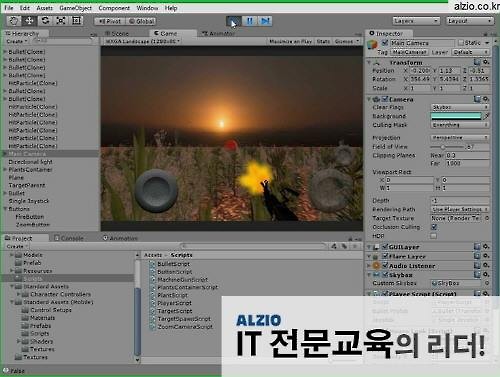Toggle the Static checkbox
This screenshot has width=500, height=377.
[x=461, y=43]
